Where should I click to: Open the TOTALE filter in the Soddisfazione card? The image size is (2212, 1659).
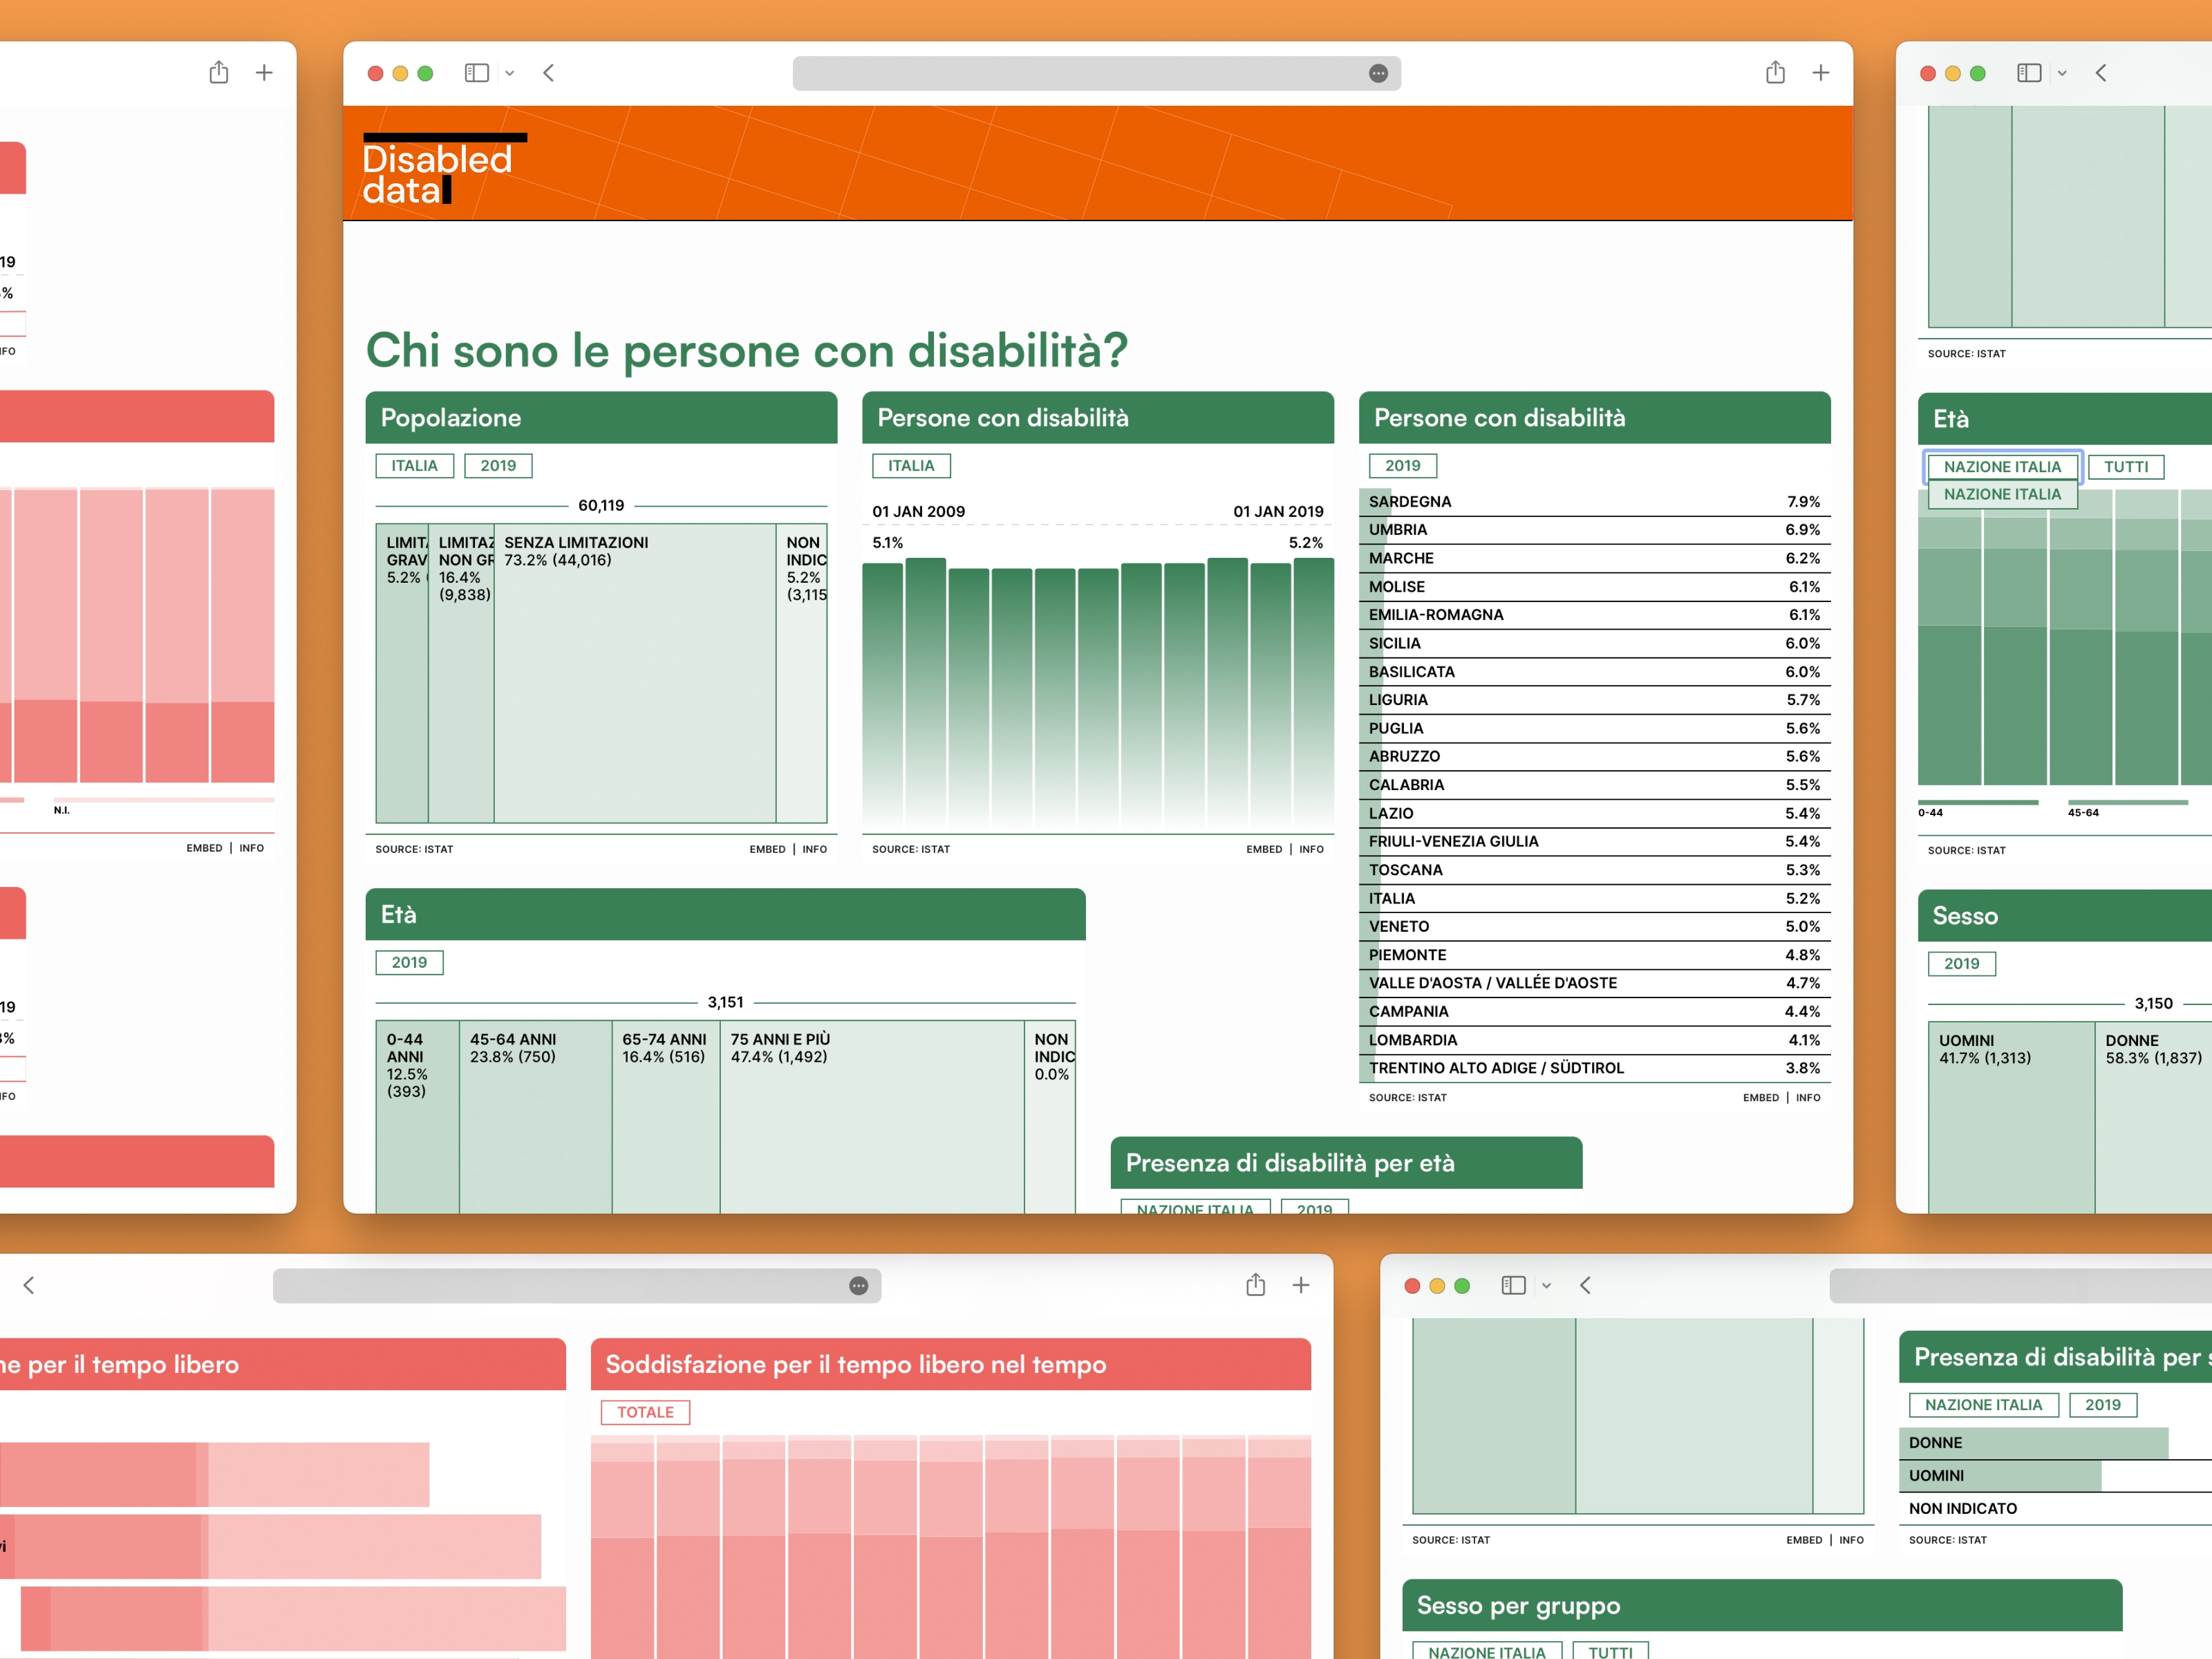[645, 1413]
